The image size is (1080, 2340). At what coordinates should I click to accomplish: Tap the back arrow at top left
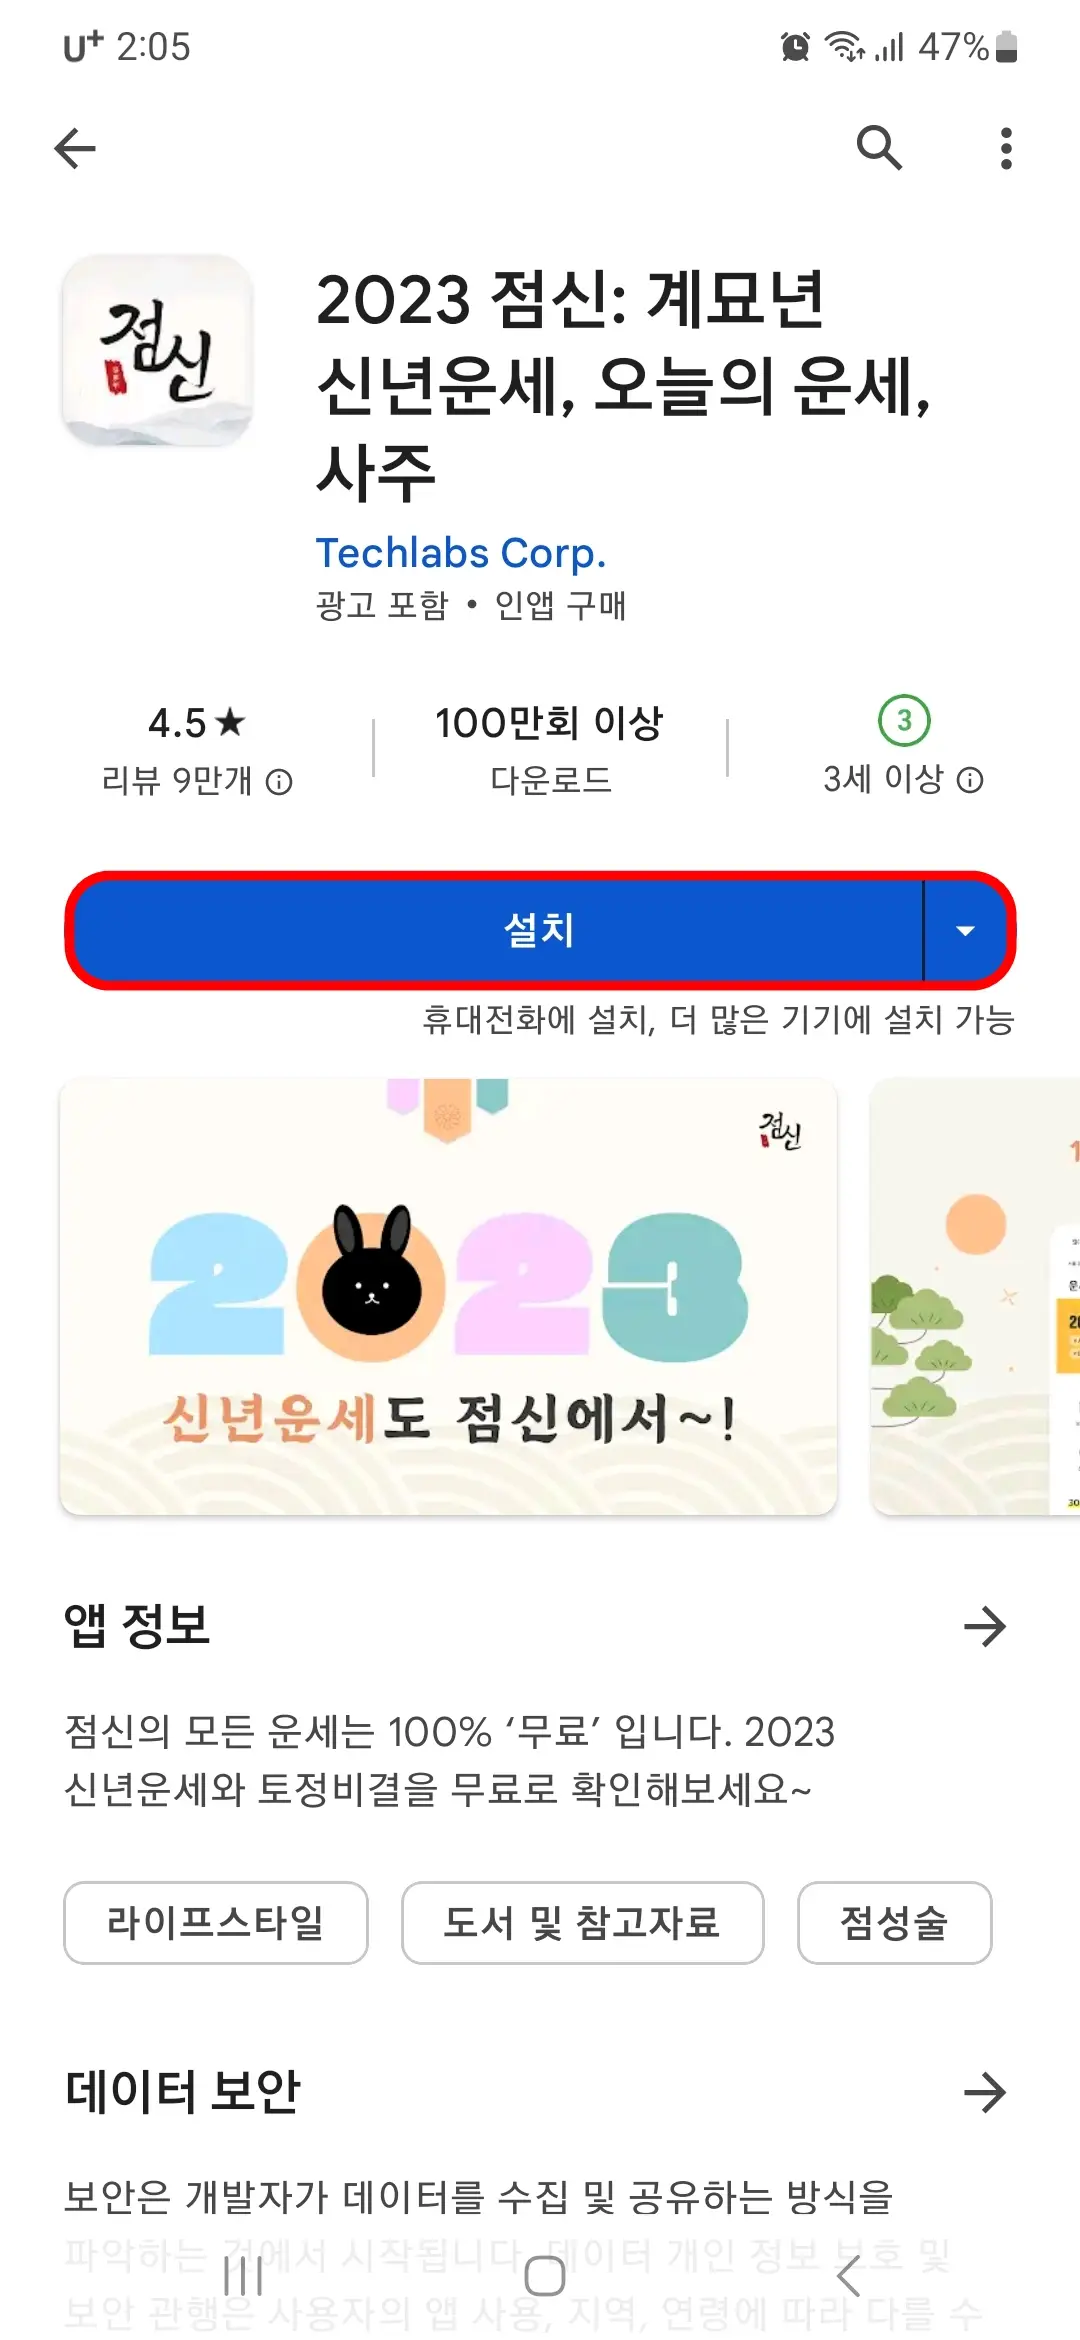tap(72, 148)
